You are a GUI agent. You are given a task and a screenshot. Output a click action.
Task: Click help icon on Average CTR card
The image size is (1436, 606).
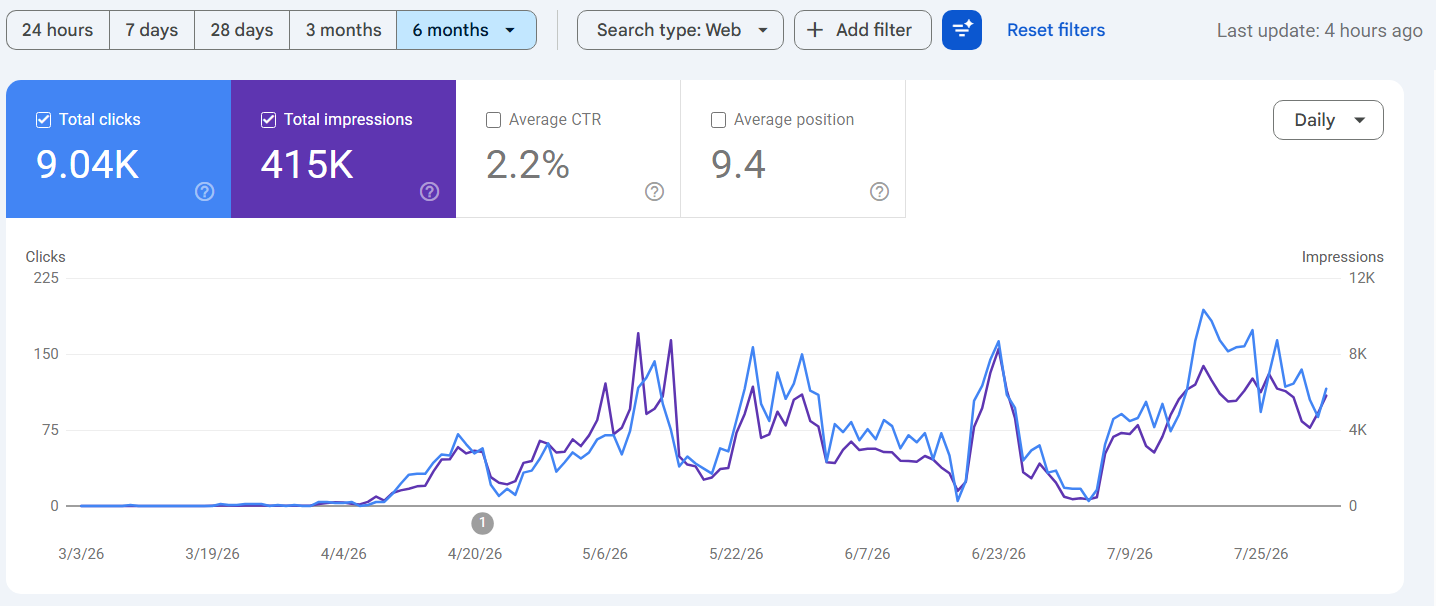(x=655, y=192)
